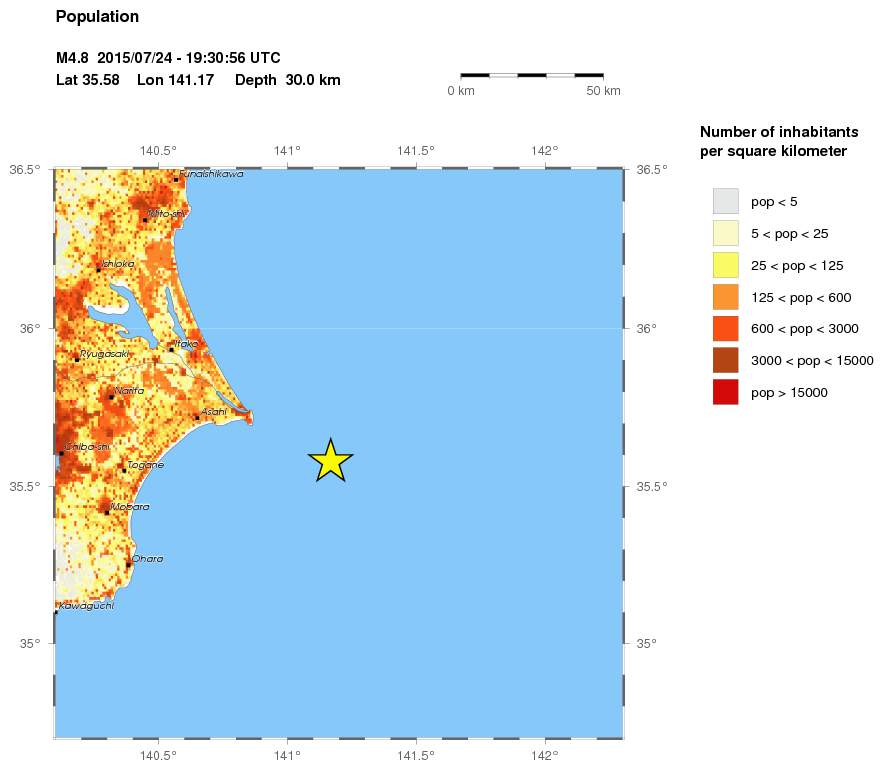Click the Mobara city marker

pyautogui.click(x=107, y=512)
